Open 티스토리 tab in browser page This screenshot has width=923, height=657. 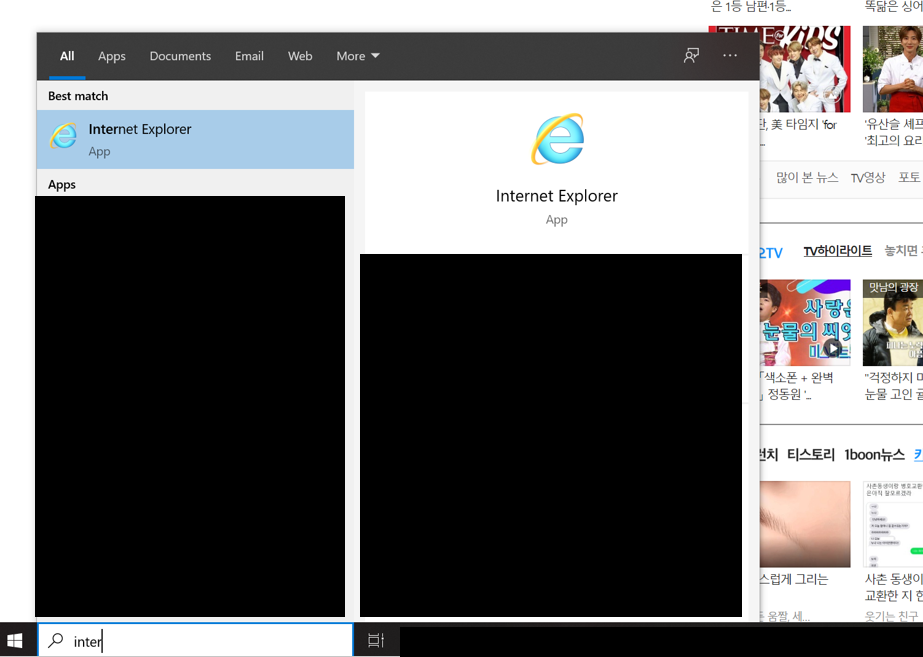tap(811, 454)
